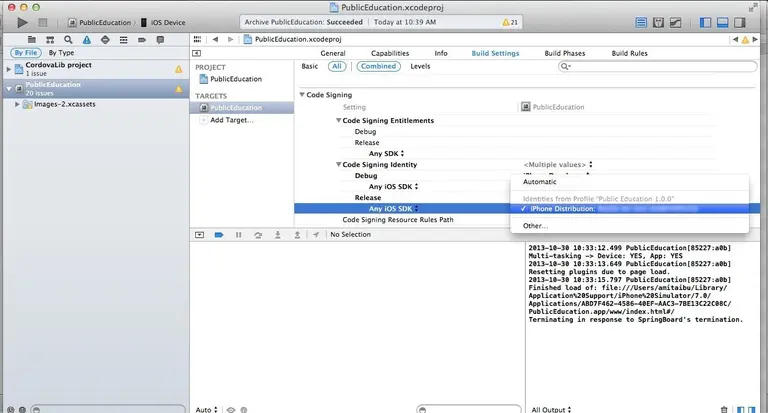The height and width of the screenshot is (413, 768).
Task: Open the Info tab
Action: coord(441,53)
